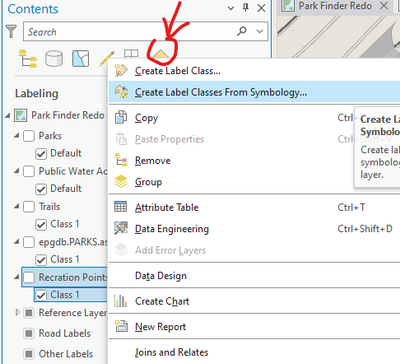
Task: Collapse the Trails layer node
Action: 17,207
